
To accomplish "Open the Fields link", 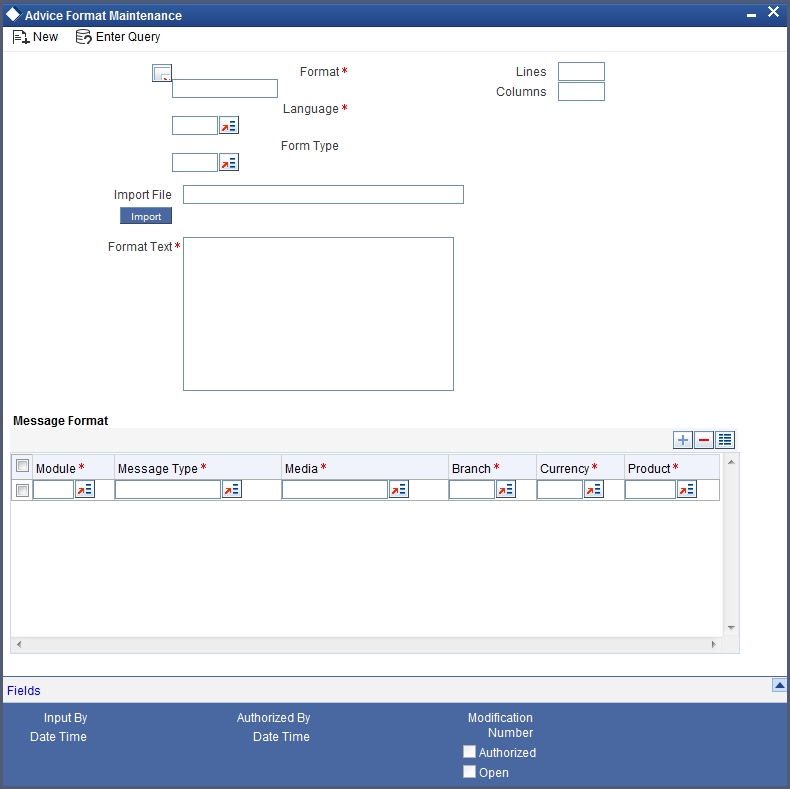I will pyautogui.click(x=24, y=691).
